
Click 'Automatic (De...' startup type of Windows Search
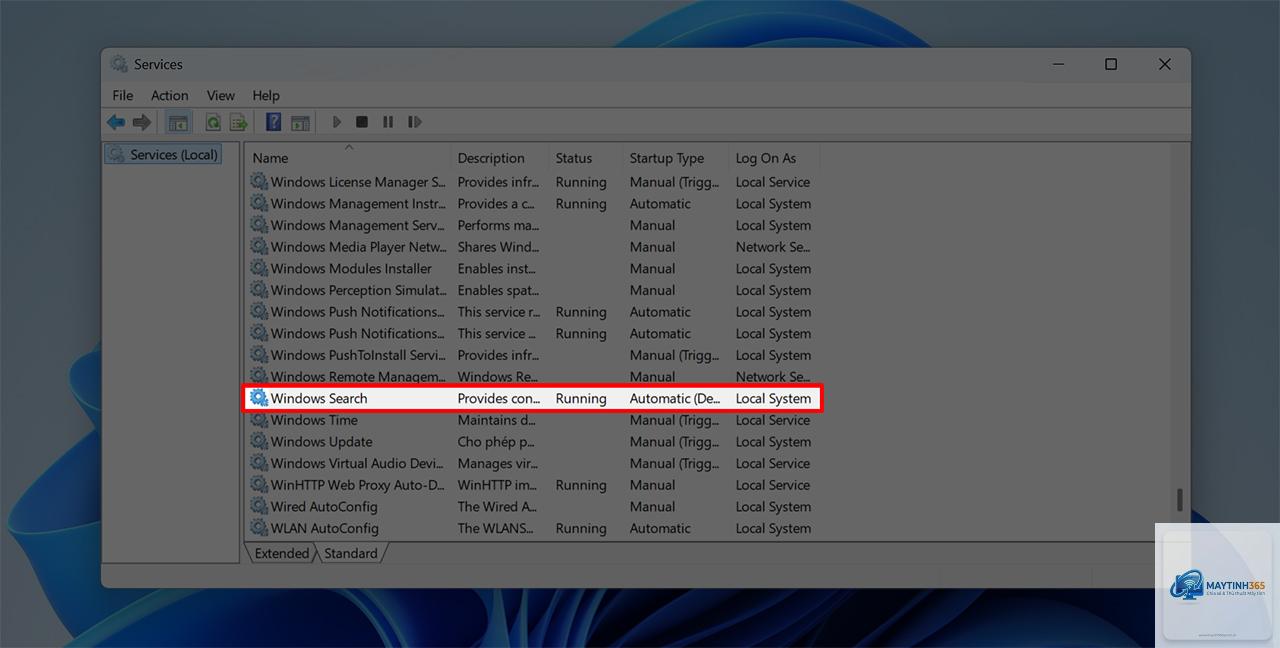coord(675,398)
